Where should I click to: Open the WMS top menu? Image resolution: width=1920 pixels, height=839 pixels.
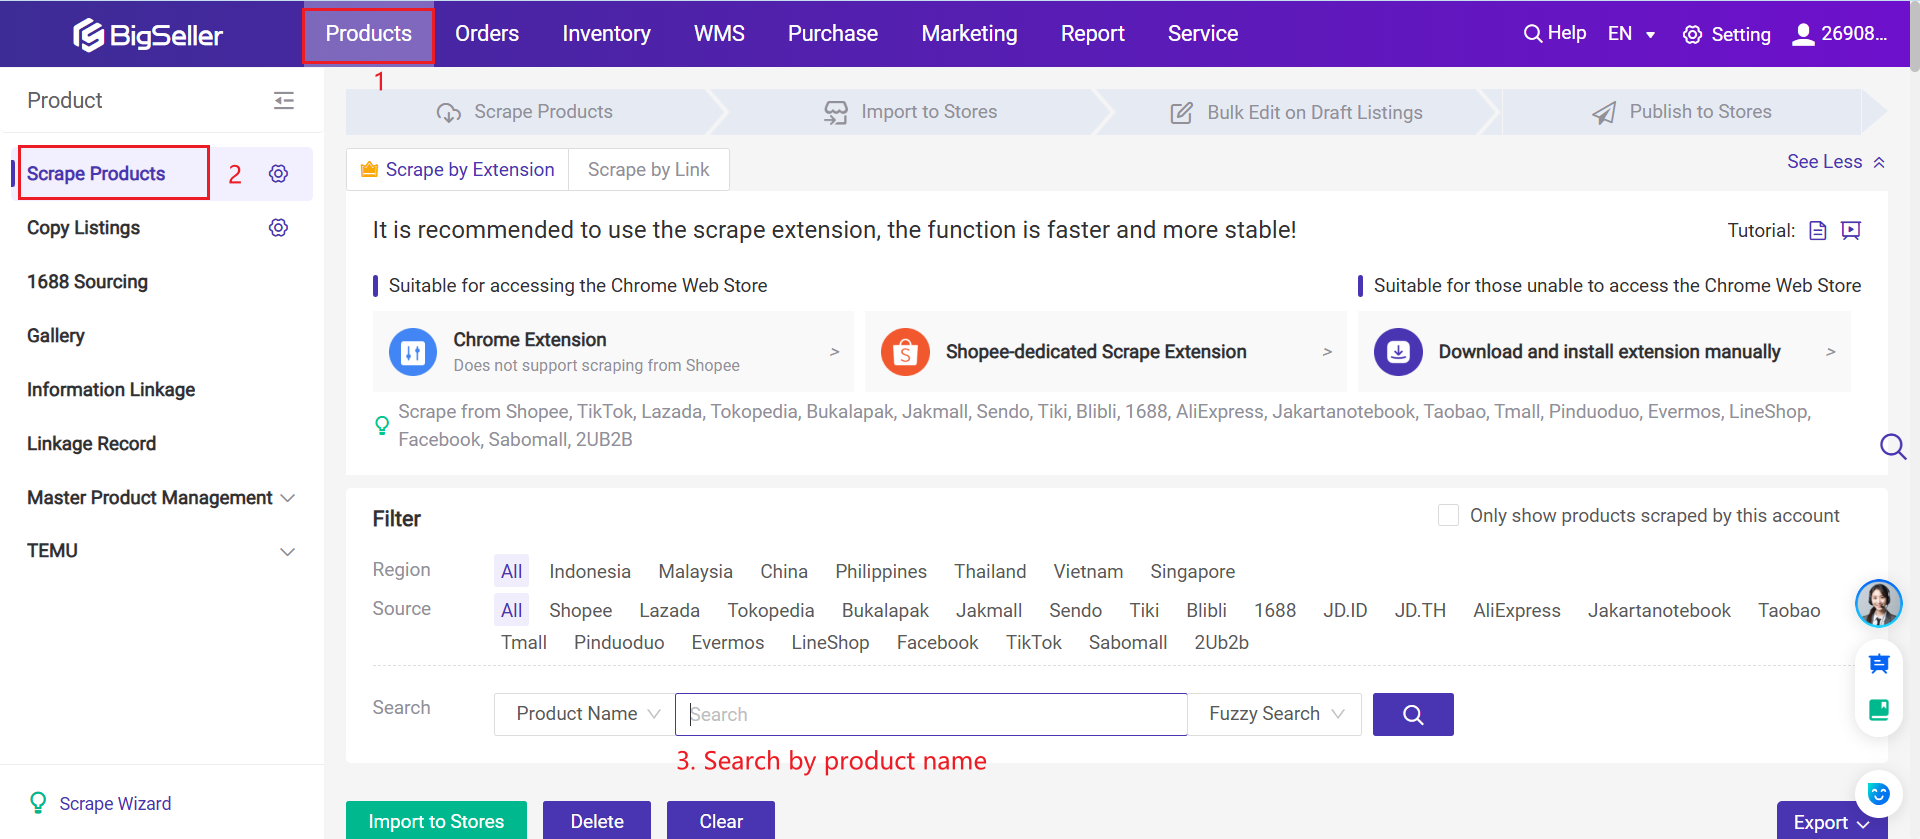[x=719, y=34]
